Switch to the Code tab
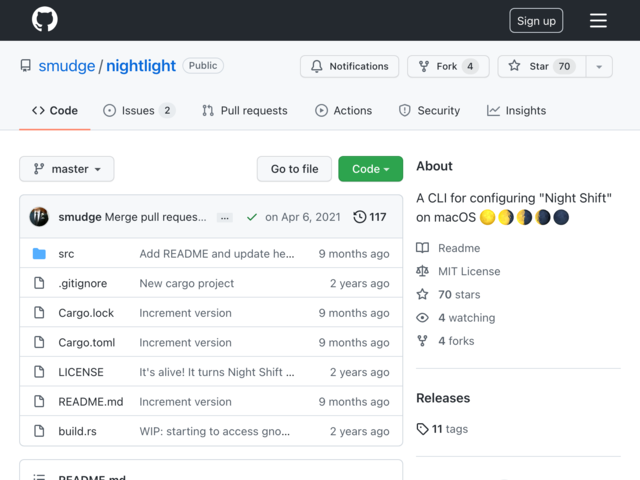 coord(55,111)
